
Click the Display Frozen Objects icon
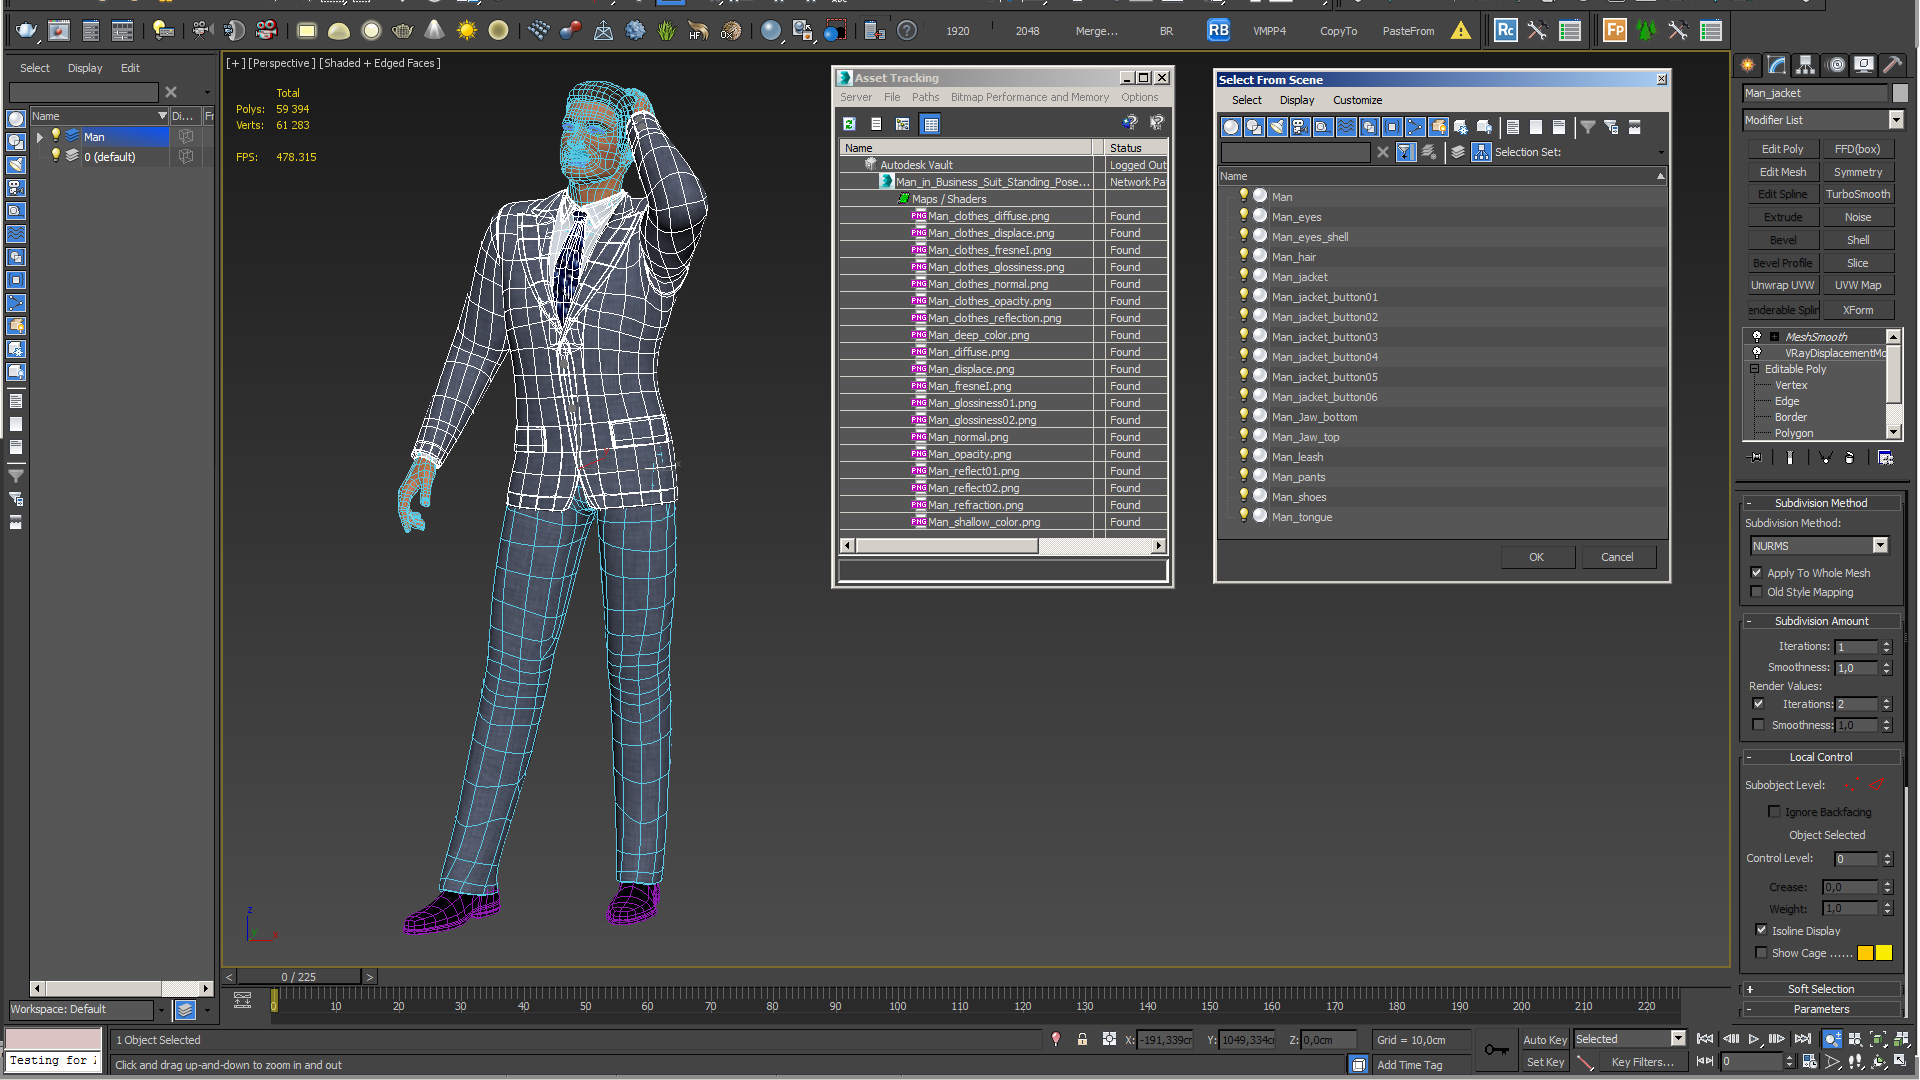(x=1461, y=127)
